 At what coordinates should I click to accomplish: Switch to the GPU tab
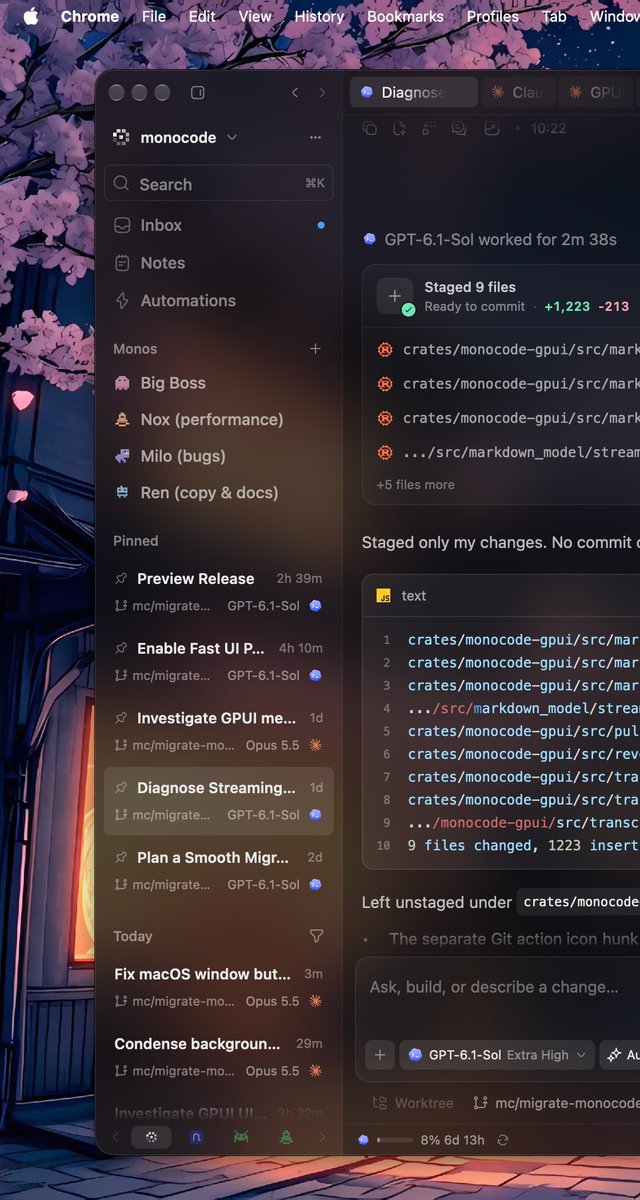click(x=596, y=92)
